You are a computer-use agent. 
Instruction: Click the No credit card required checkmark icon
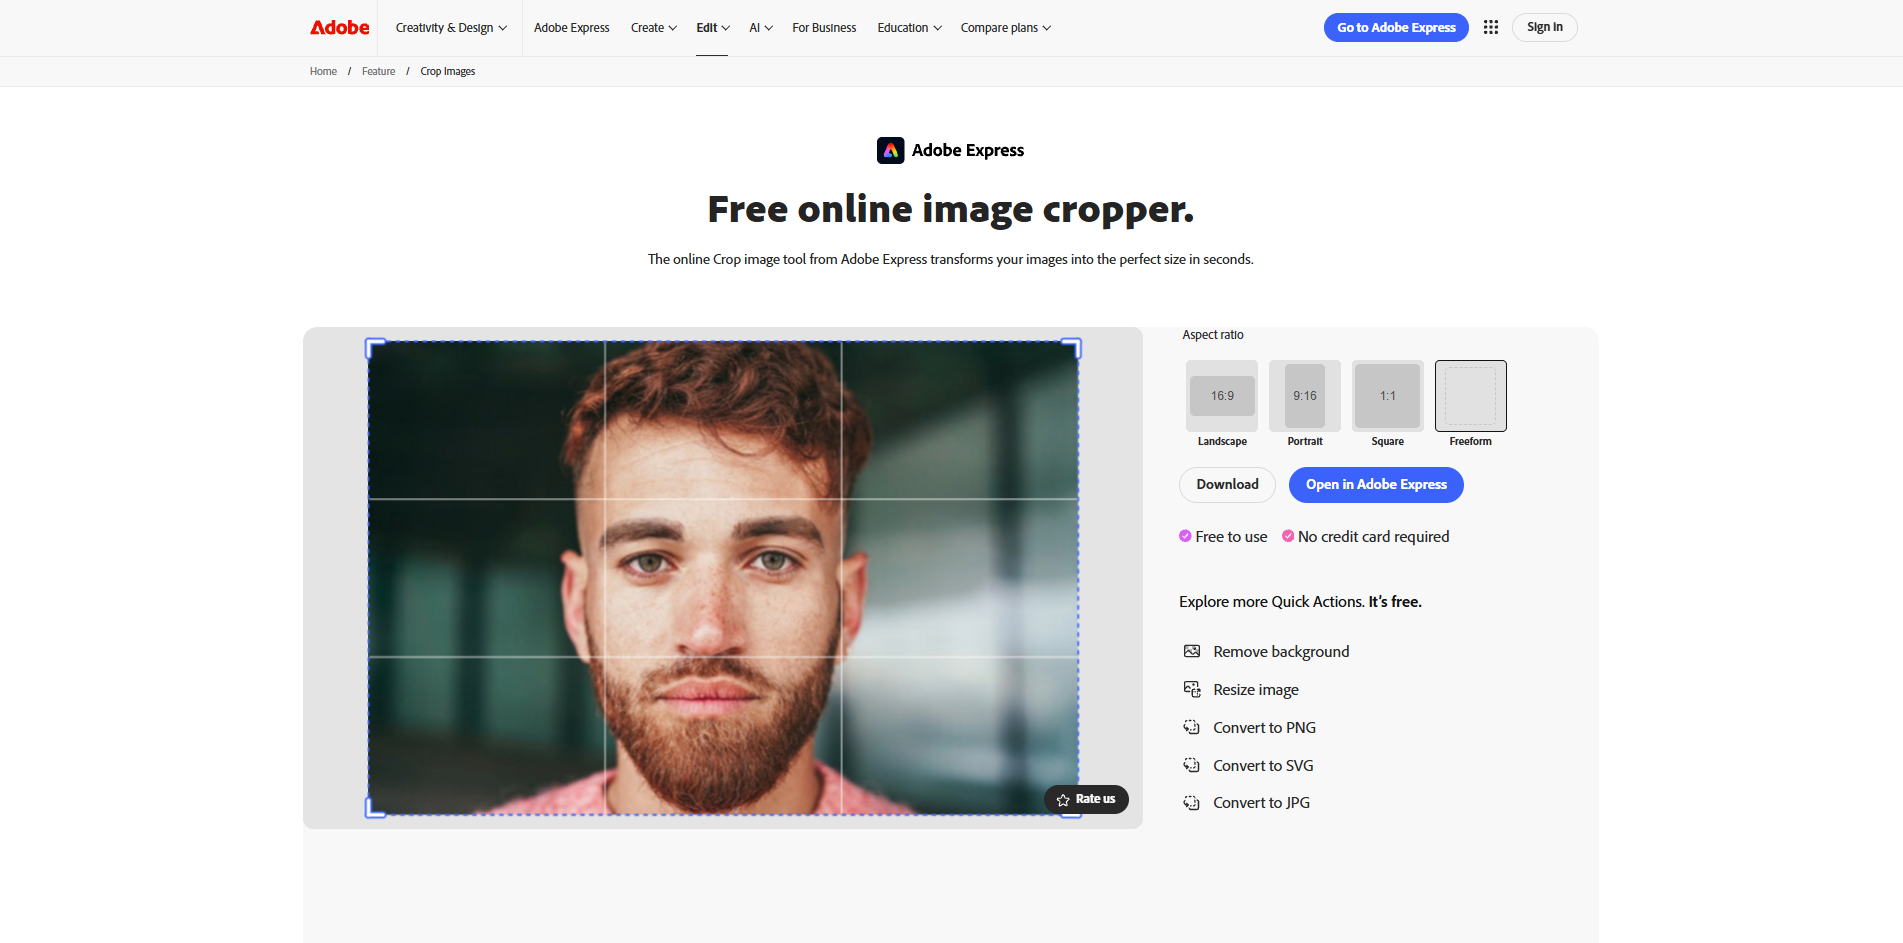(1288, 536)
